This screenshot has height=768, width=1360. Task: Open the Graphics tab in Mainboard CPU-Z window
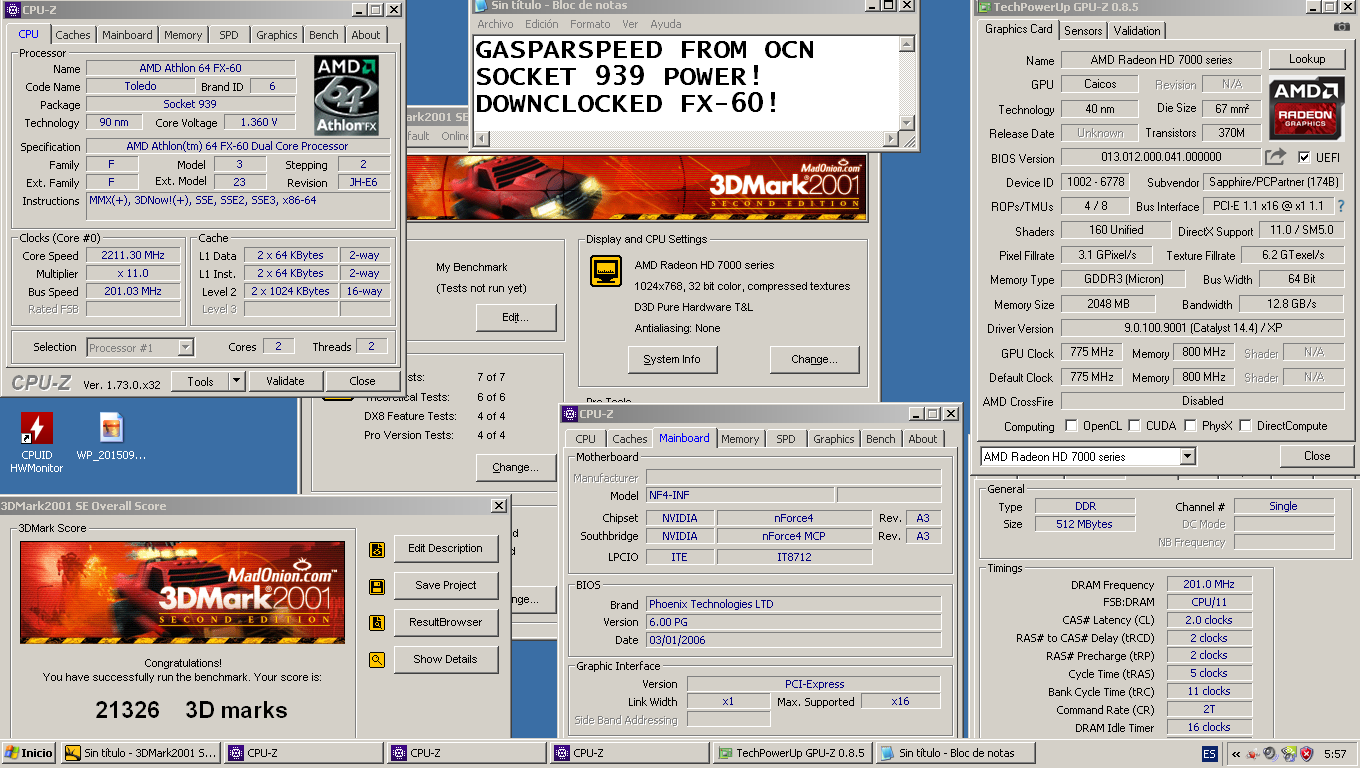(834, 439)
